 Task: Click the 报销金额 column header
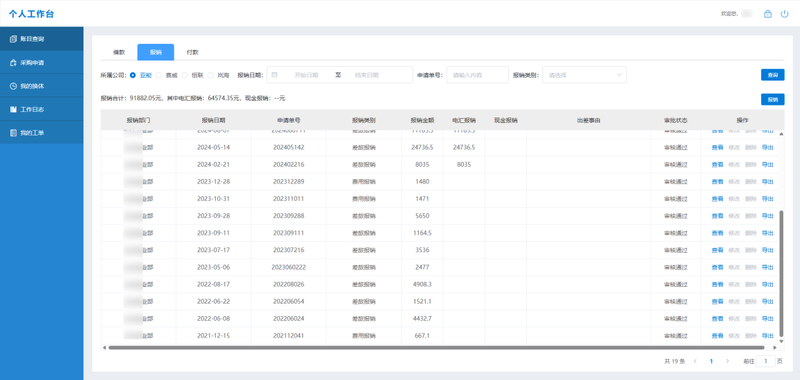point(422,121)
